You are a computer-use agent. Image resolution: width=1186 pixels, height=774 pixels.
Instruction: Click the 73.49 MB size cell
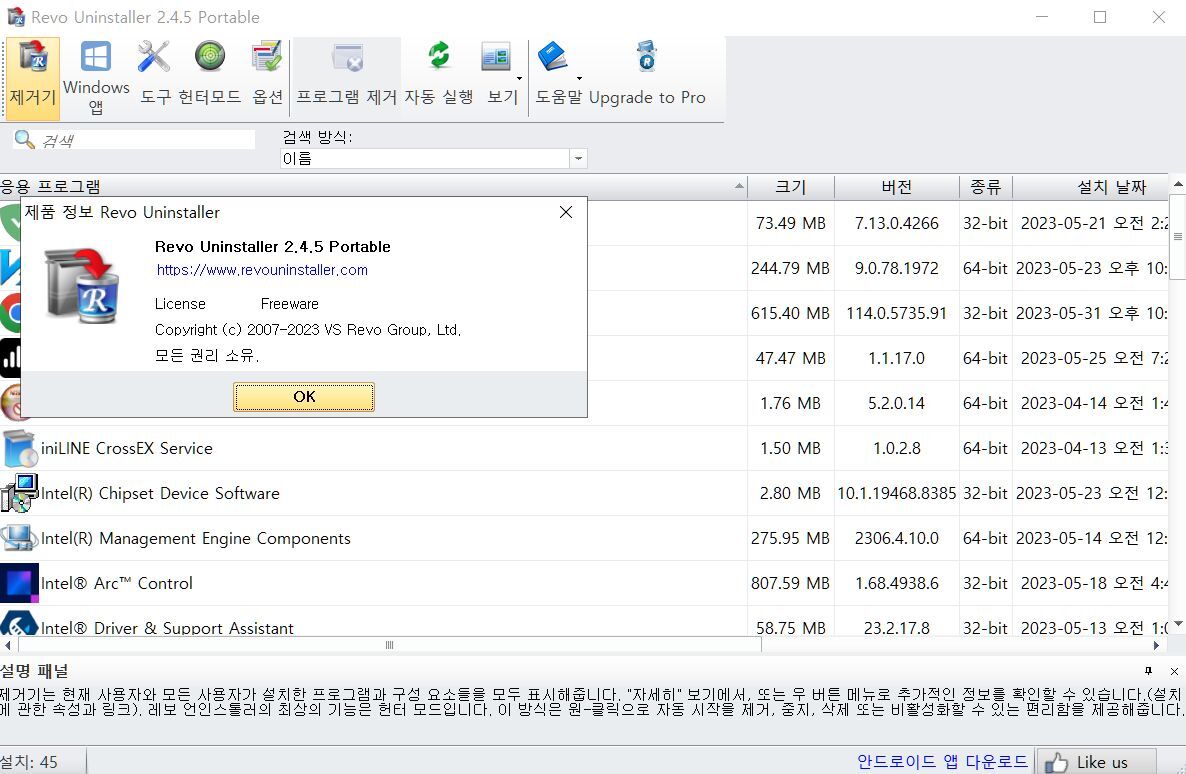click(x=790, y=224)
